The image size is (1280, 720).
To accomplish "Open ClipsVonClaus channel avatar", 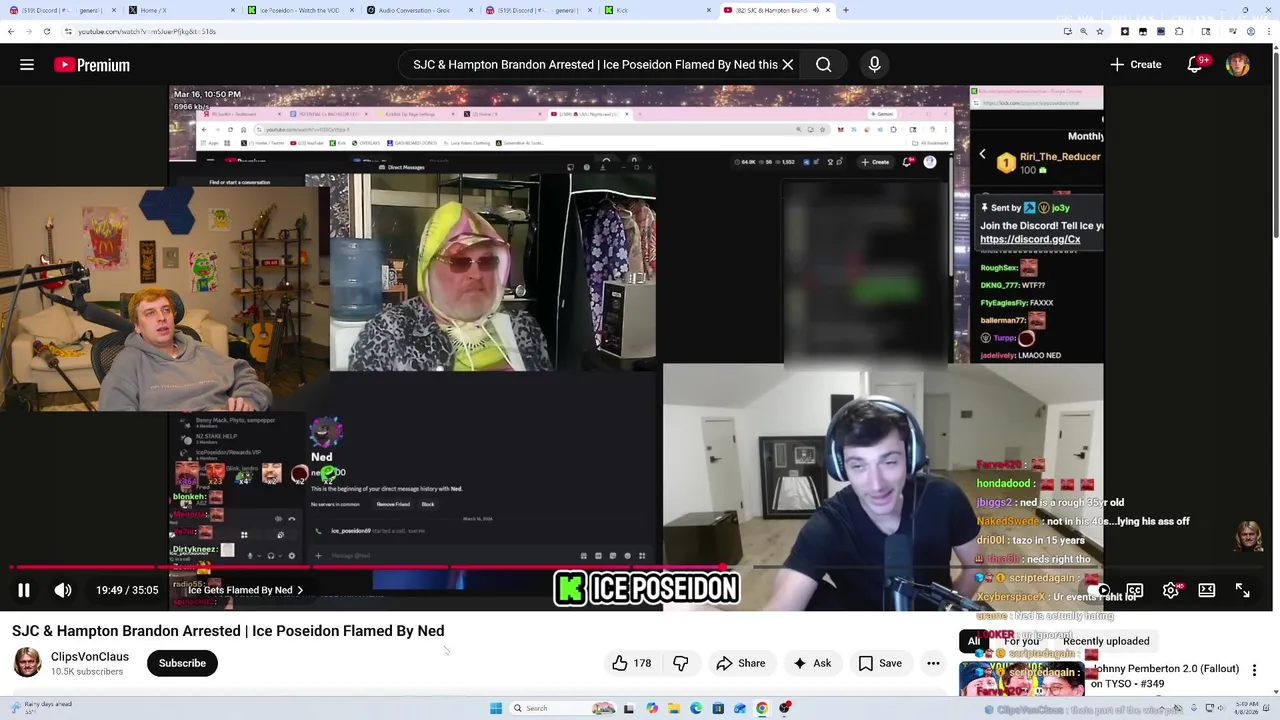I will (x=27, y=663).
